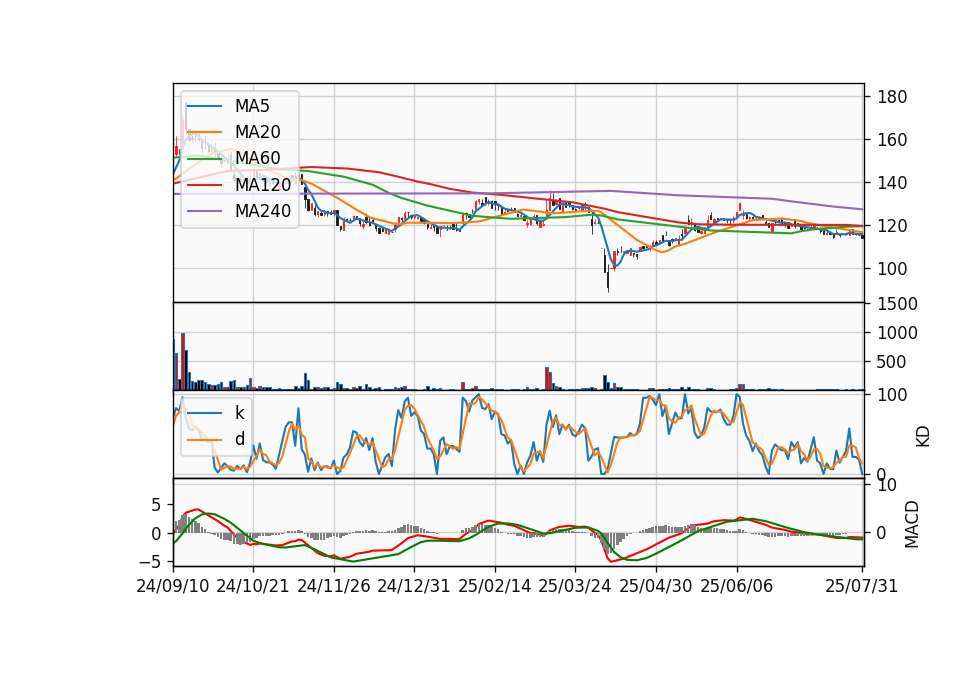Click the purple MA240 legend line swatch
Image resolution: width=960 pixels, height=690 pixels.
click(204, 211)
